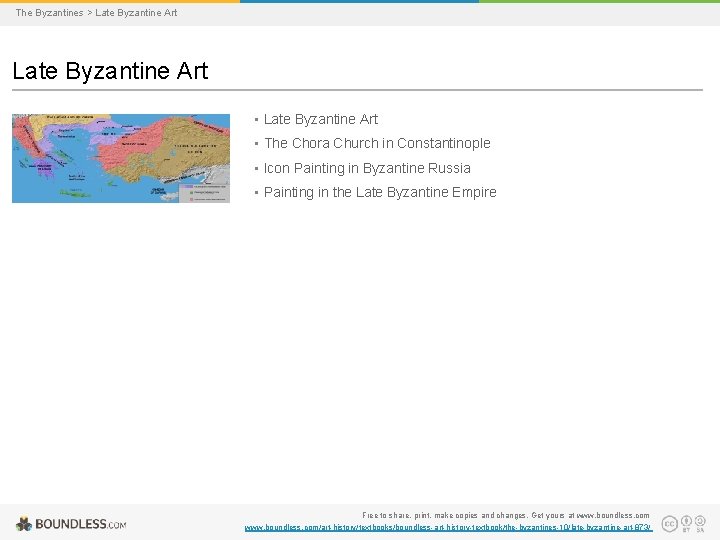Click the Creative Commons CC icon

click(669, 523)
